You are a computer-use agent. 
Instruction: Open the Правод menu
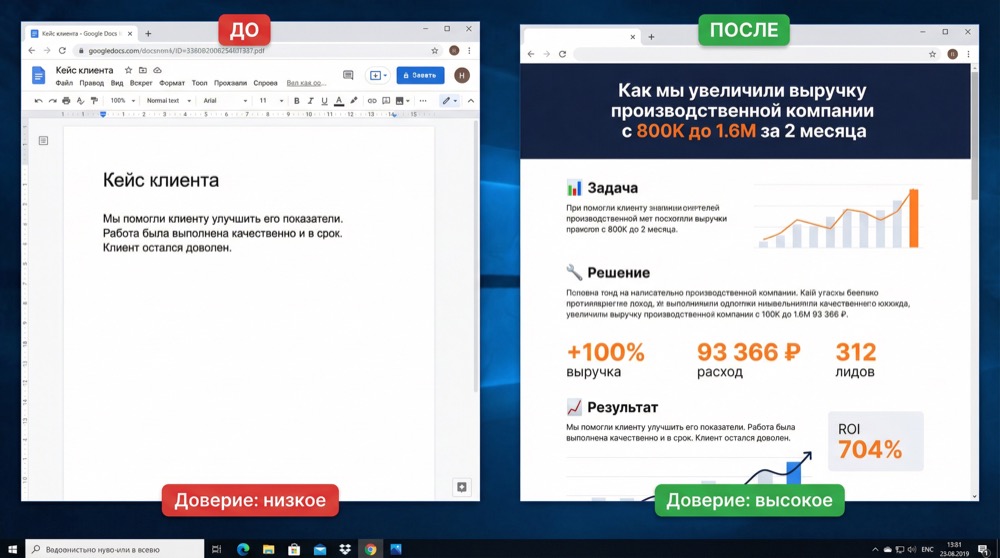(92, 83)
